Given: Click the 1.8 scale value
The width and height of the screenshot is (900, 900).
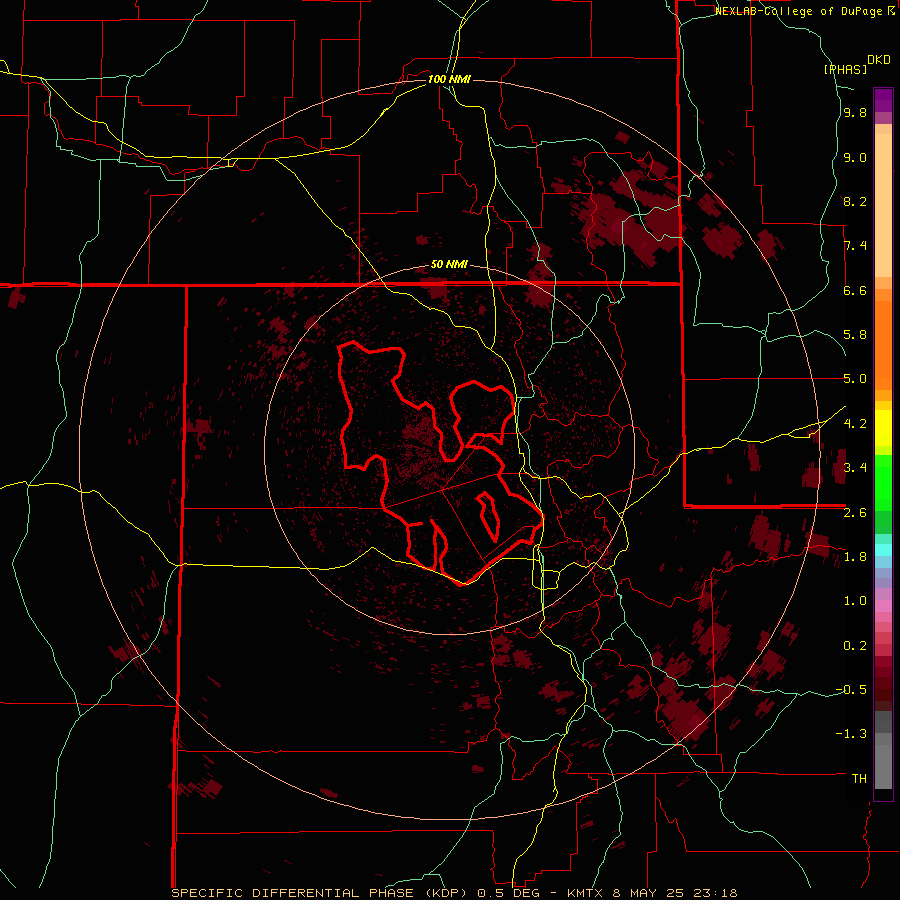Looking at the screenshot, I should tap(855, 556).
